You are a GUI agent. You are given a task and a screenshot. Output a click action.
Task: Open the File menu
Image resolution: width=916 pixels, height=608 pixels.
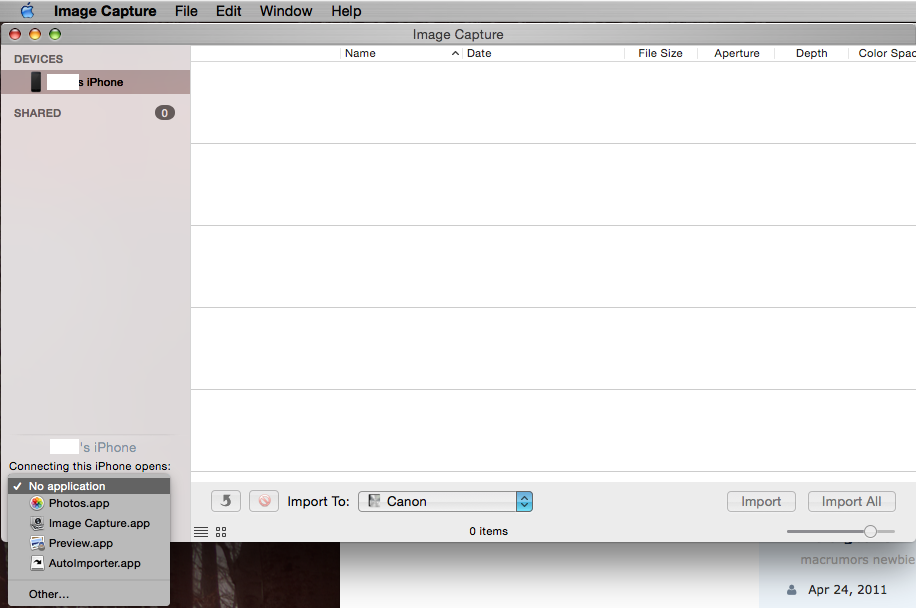[x=186, y=11]
